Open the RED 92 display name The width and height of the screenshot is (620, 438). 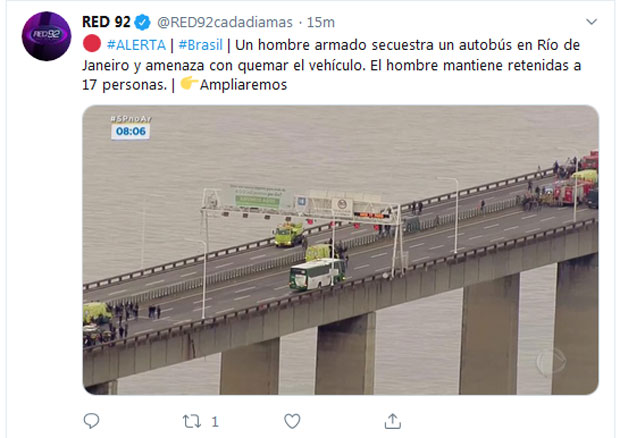click(106, 22)
